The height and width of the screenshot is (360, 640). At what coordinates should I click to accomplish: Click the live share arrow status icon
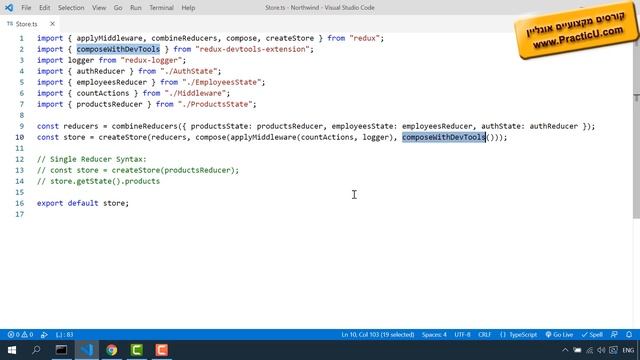[44, 335]
